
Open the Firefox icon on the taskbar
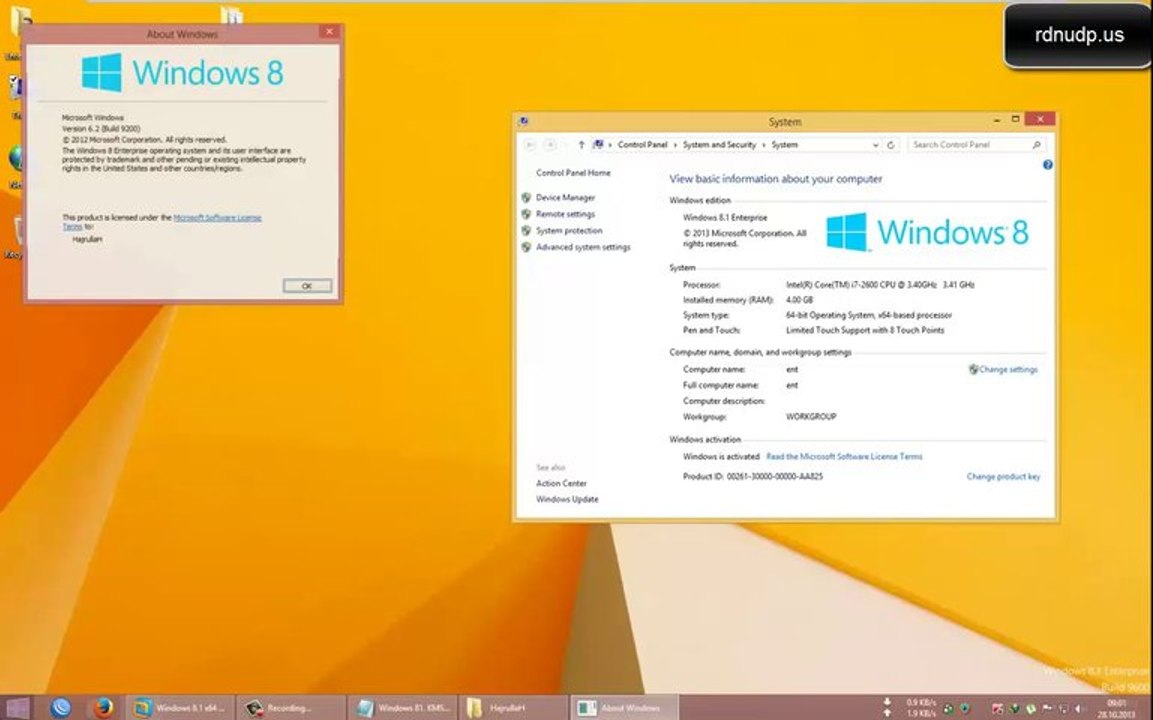[103, 707]
